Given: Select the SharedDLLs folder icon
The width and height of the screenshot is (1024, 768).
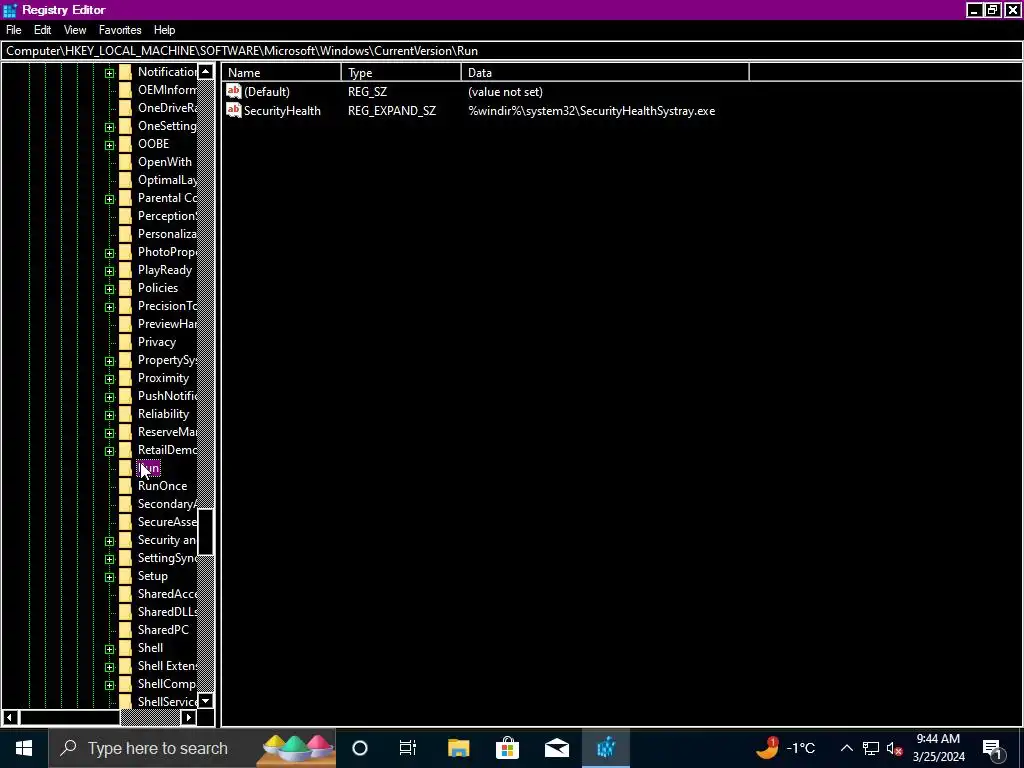Looking at the screenshot, I should (125, 612).
